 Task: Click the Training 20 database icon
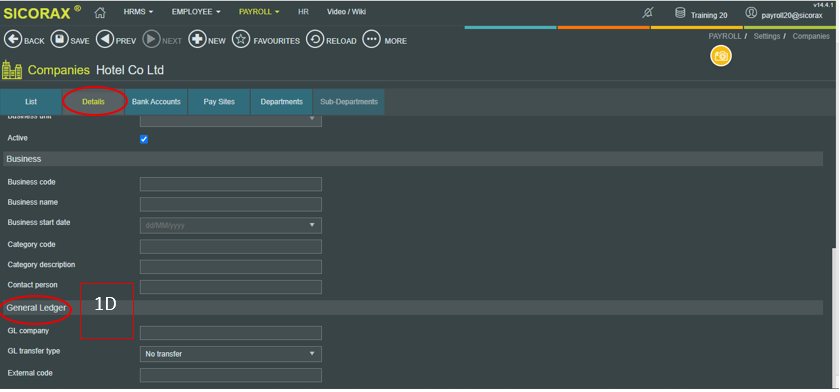click(680, 13)
